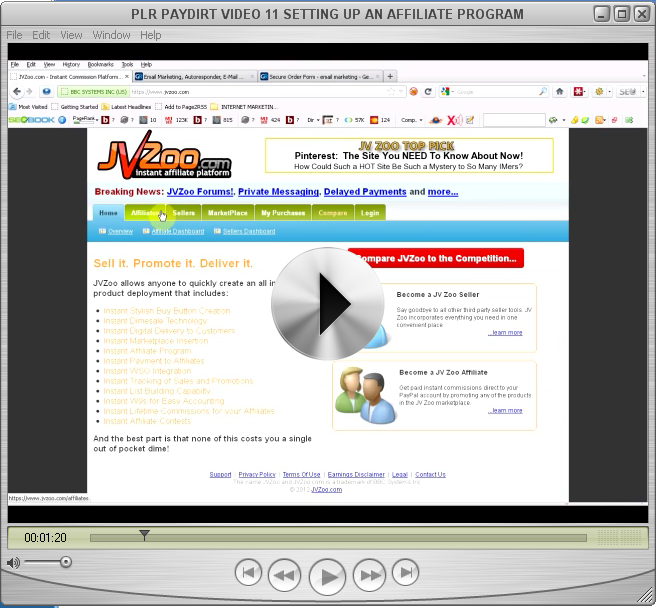
Task: Open the Window menu of the video player
Action: [x=111, y=35]
